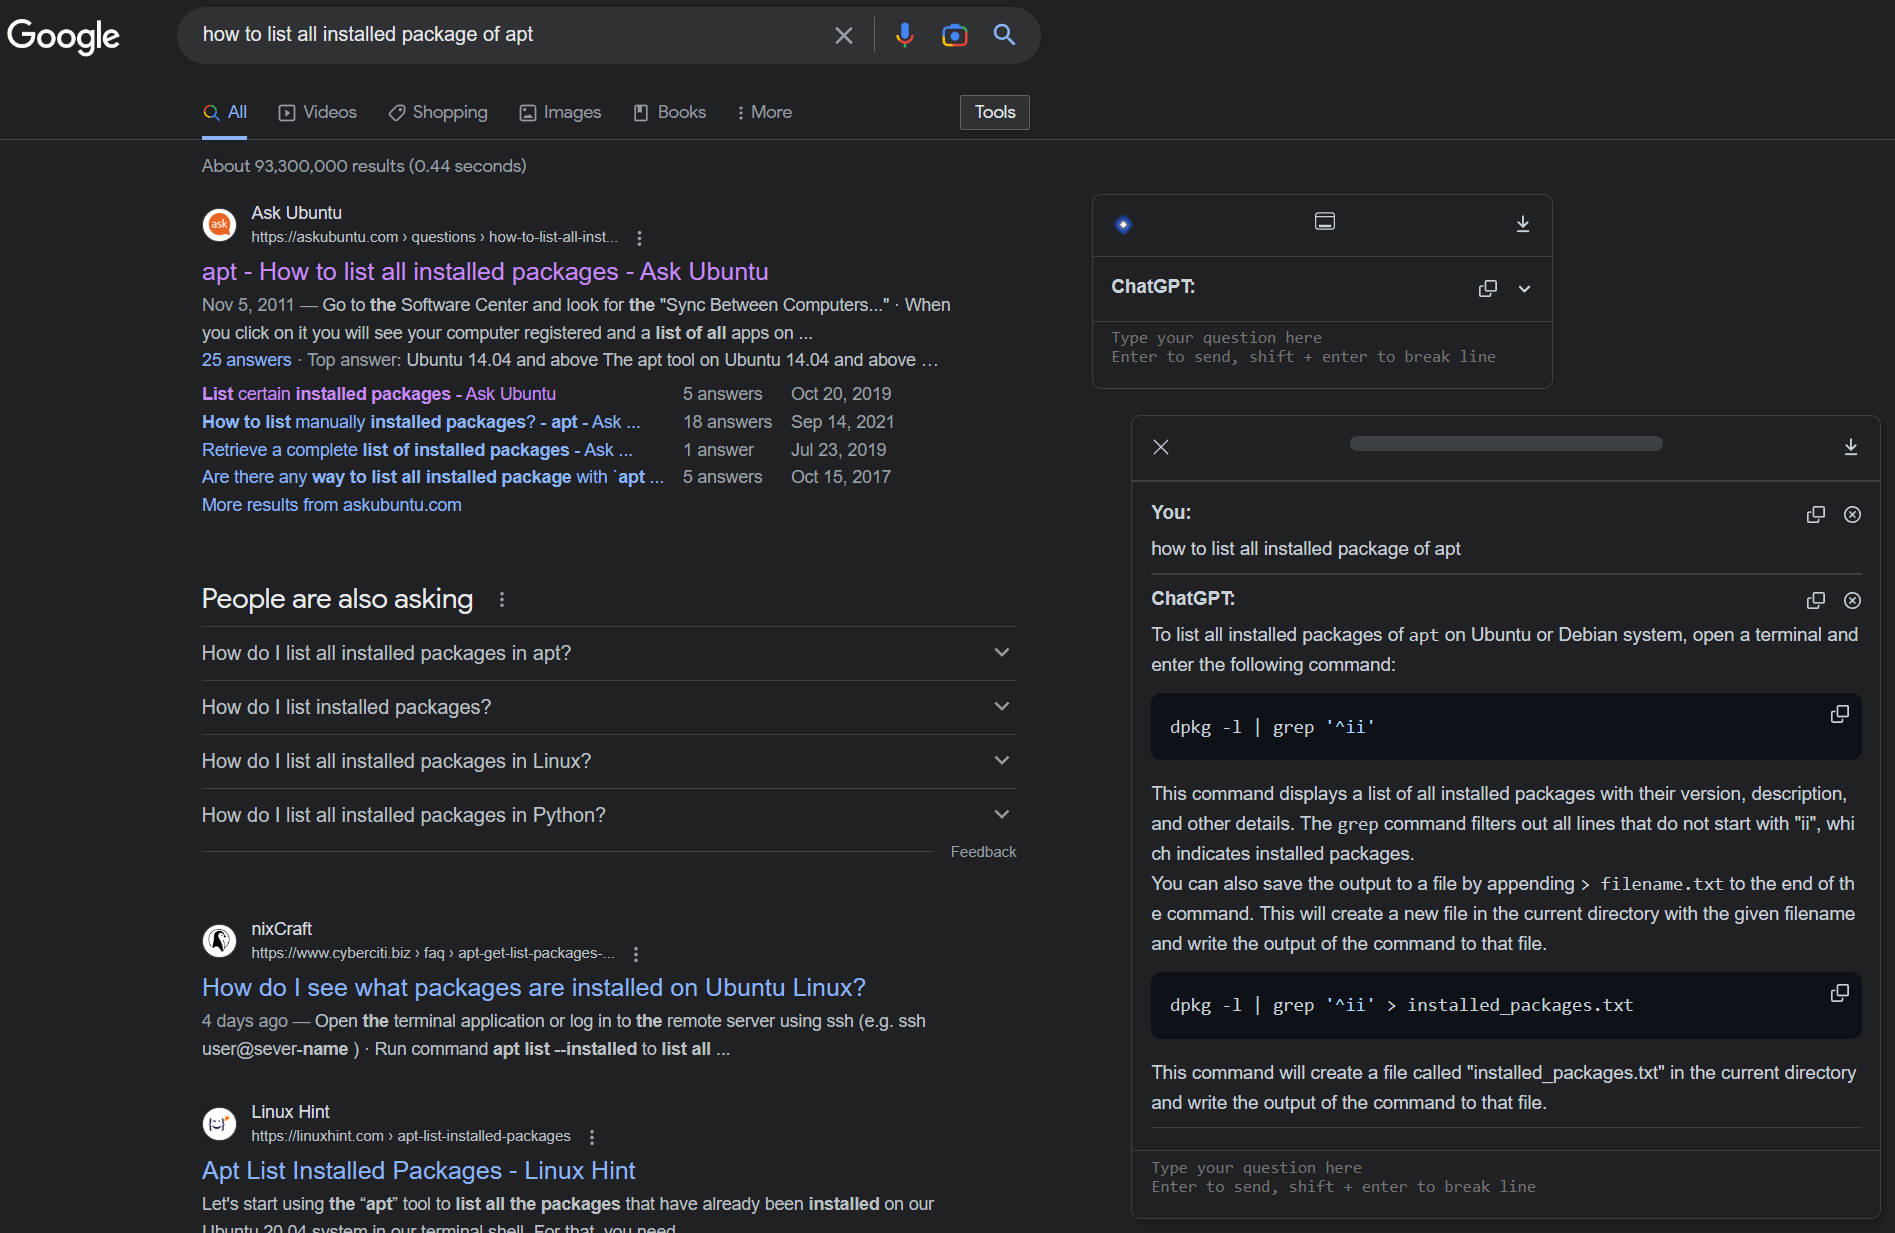Grab the floating chat panel drag bar

(1506, 444)
